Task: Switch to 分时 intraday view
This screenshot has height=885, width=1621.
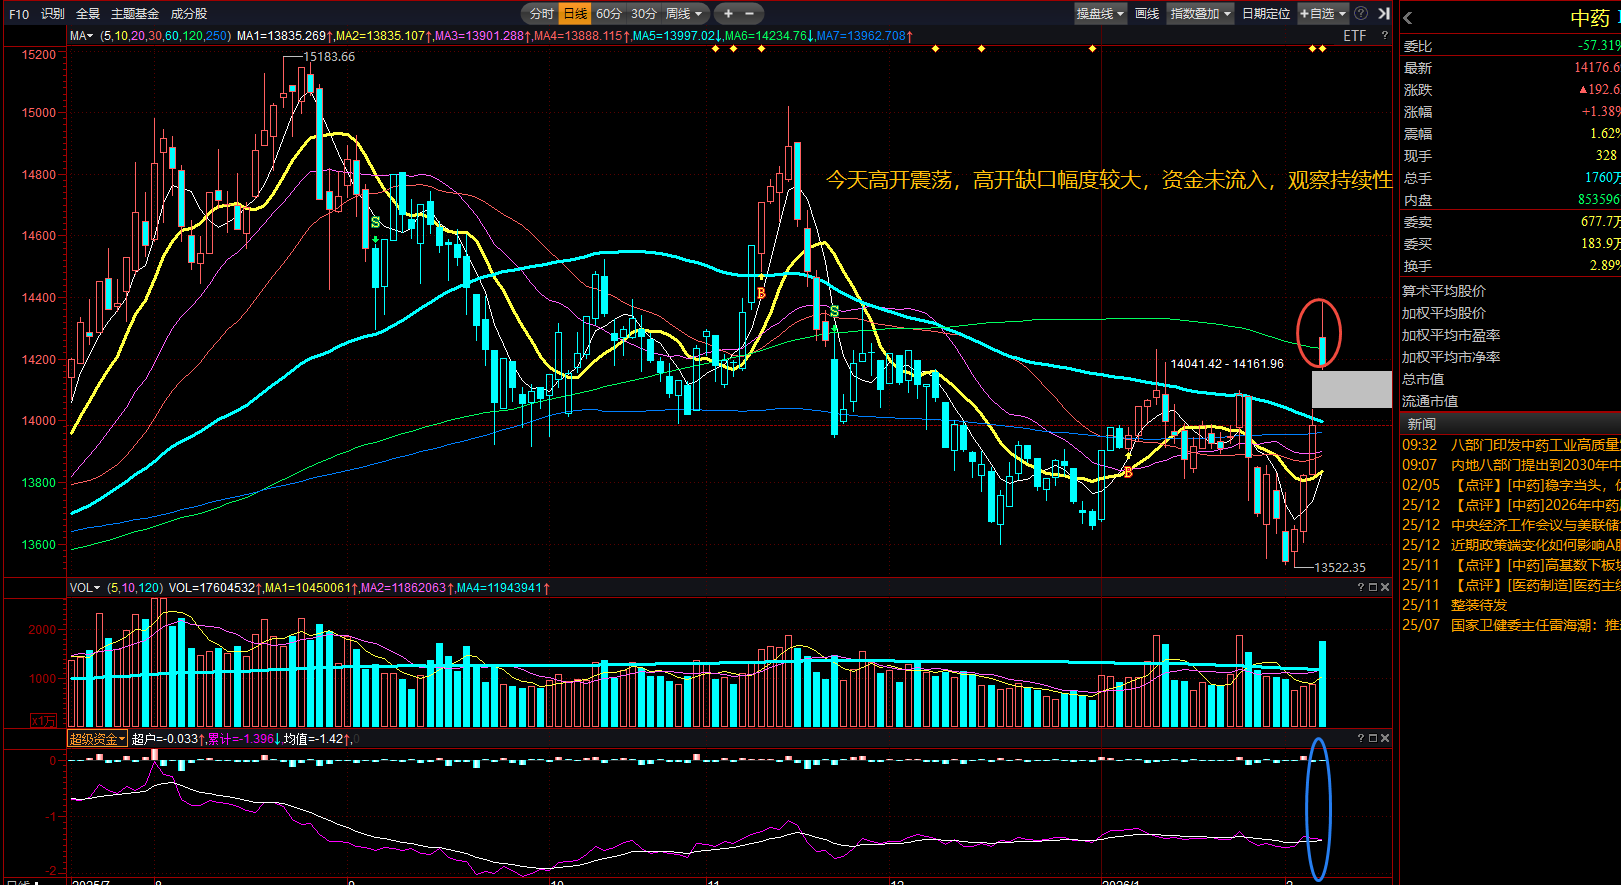Action: tap(541, 13)
